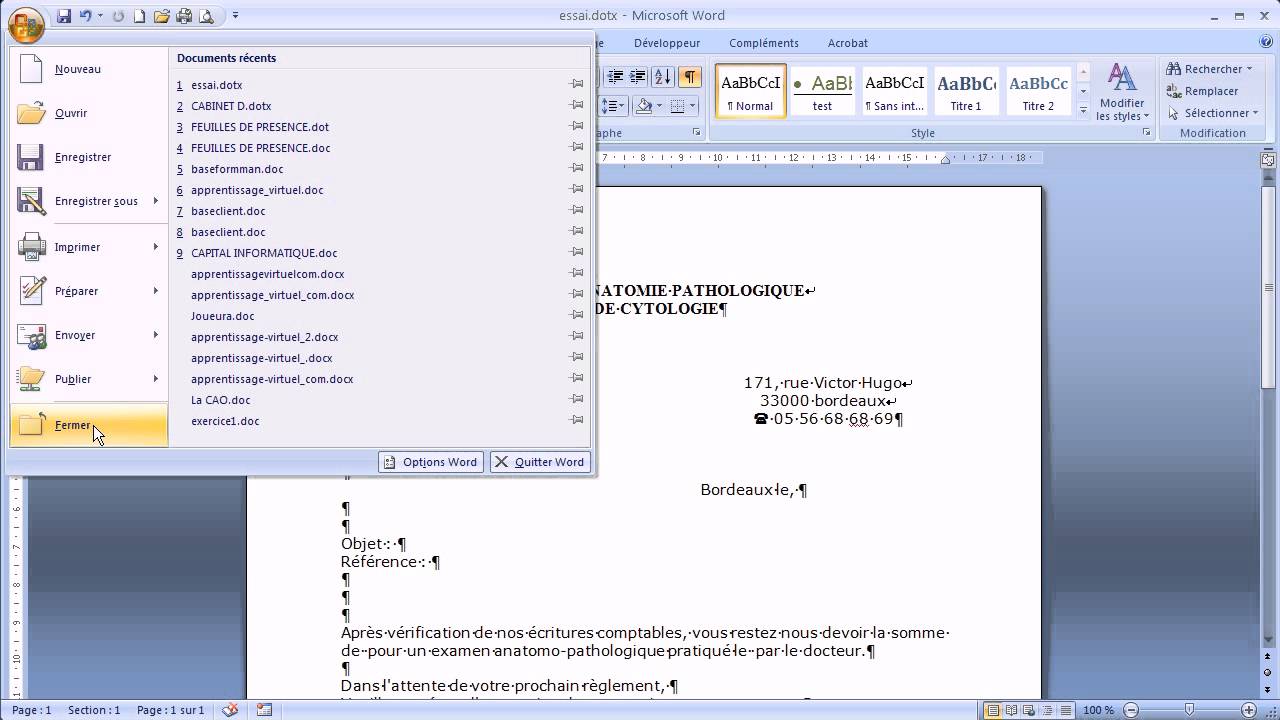Open recent document CABINET D.dotx

point(231,106)
